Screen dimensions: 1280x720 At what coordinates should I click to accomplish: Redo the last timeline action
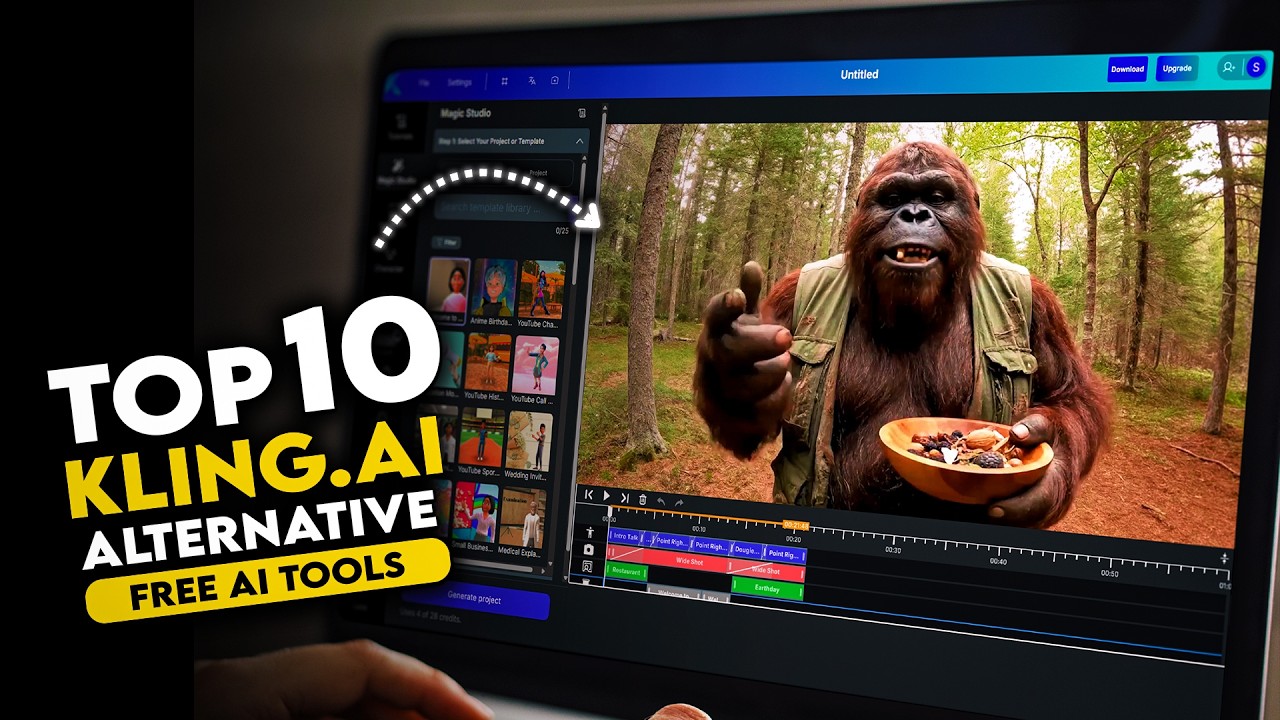tap(679, 502)
